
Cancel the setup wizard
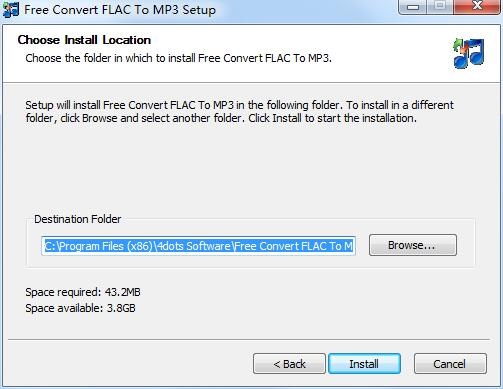click(450, 364)
